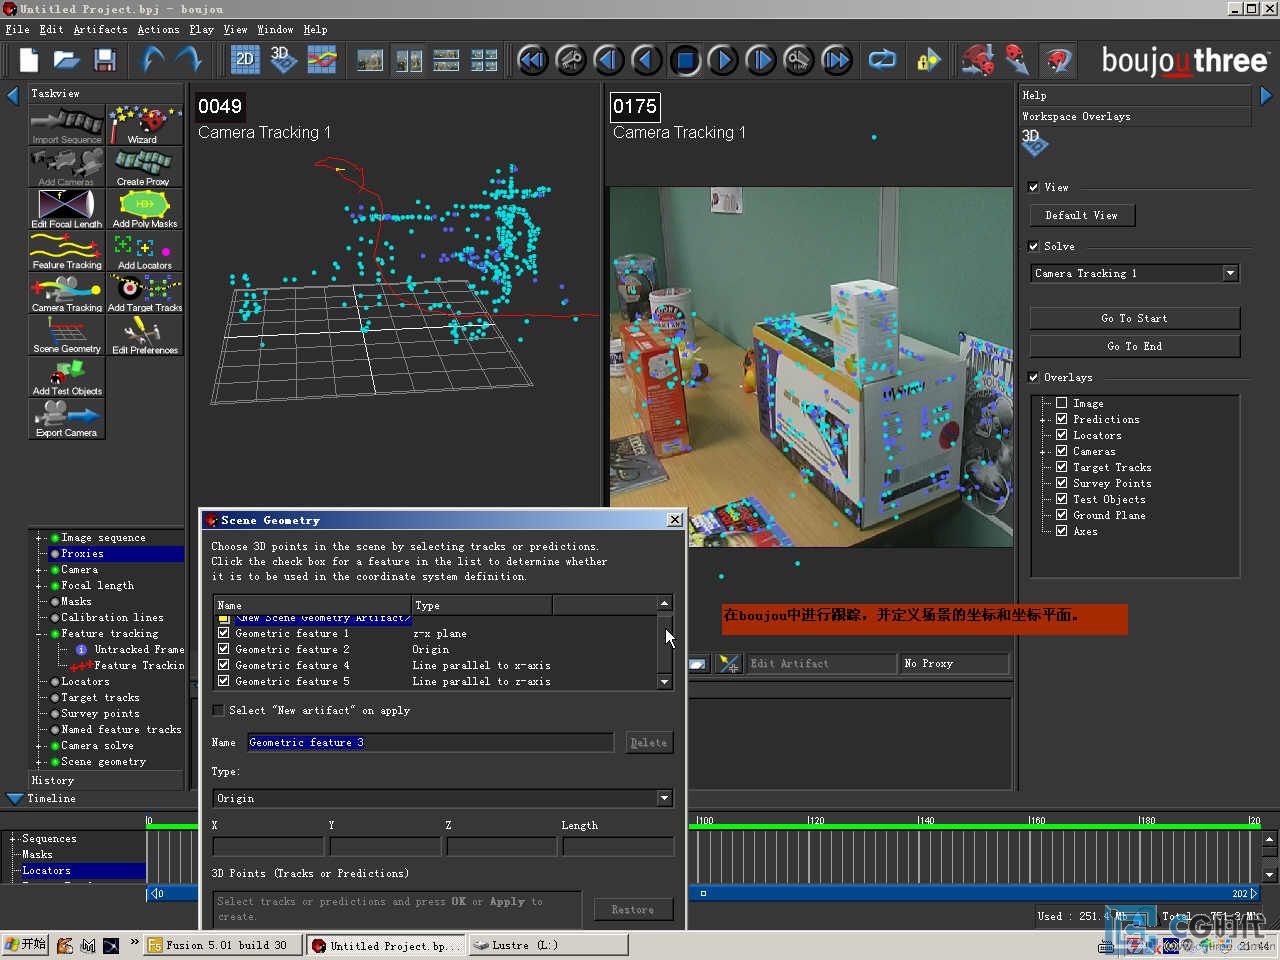Viewport: 1280px width, 960px height.
Task: Collapse the Taskview panel left arrow
Action: 13,95
